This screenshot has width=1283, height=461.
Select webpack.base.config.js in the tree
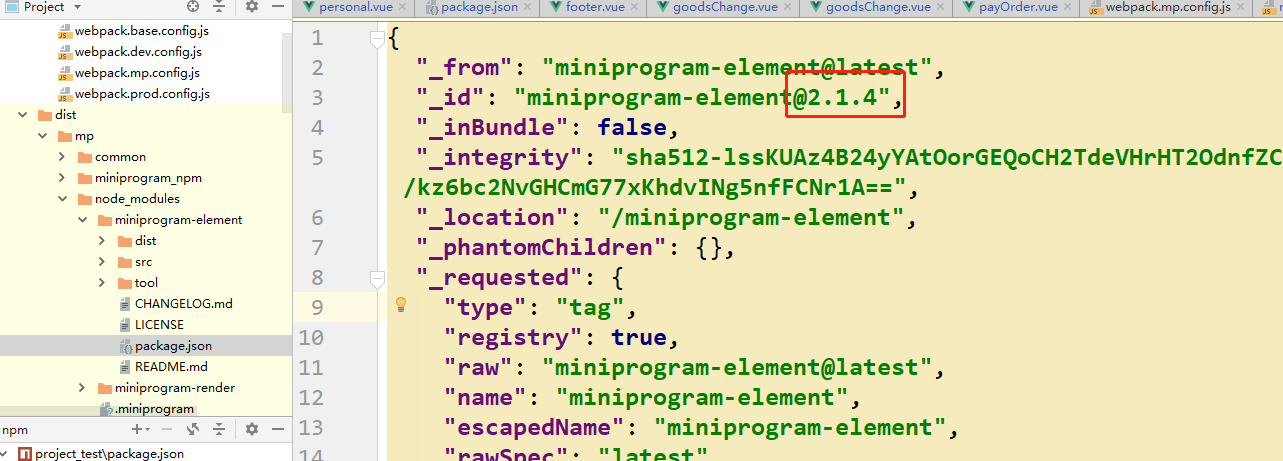click(141, 31)
